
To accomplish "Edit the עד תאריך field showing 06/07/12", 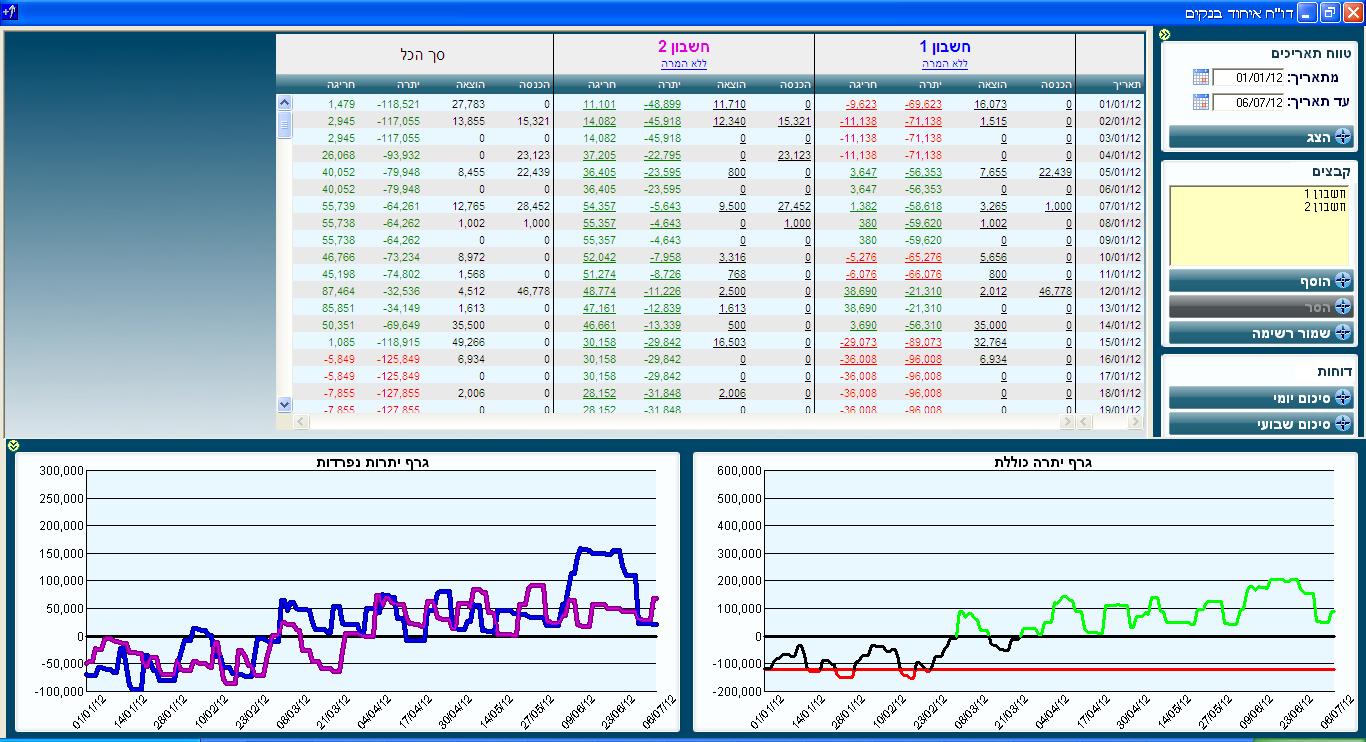I will coord(1248,102).
